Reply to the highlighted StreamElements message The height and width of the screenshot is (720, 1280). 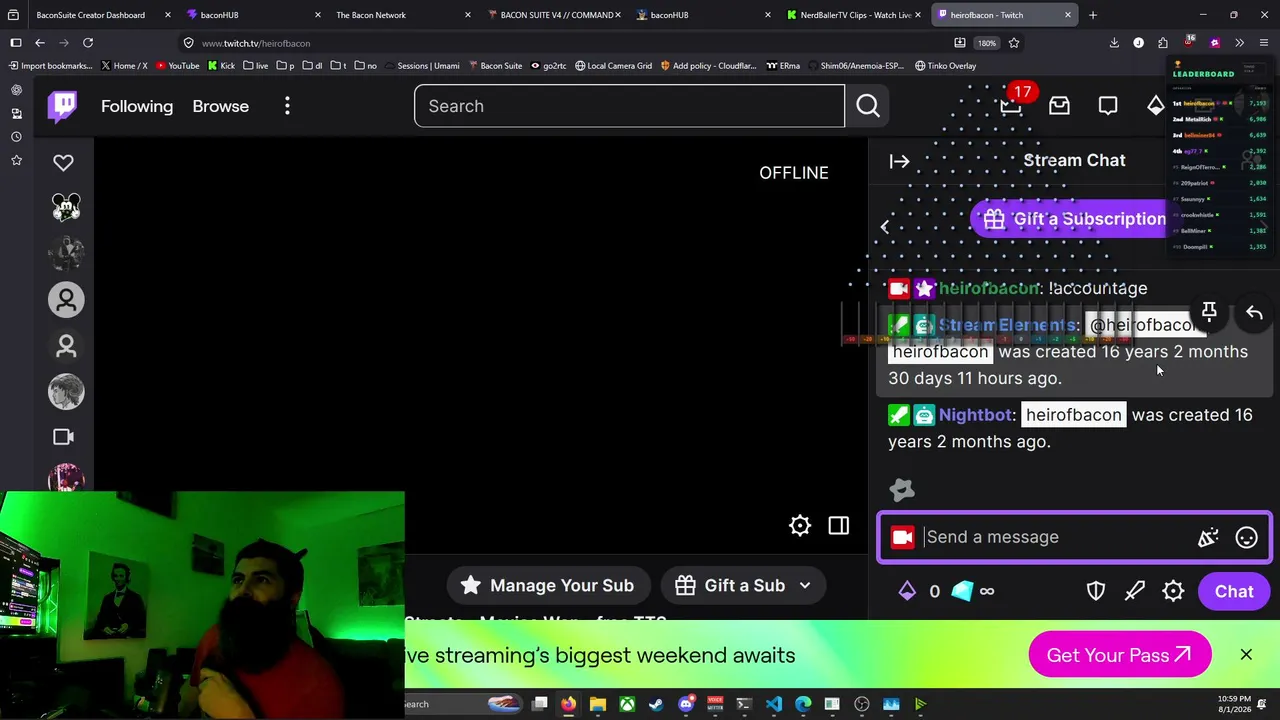(1254, 313)
